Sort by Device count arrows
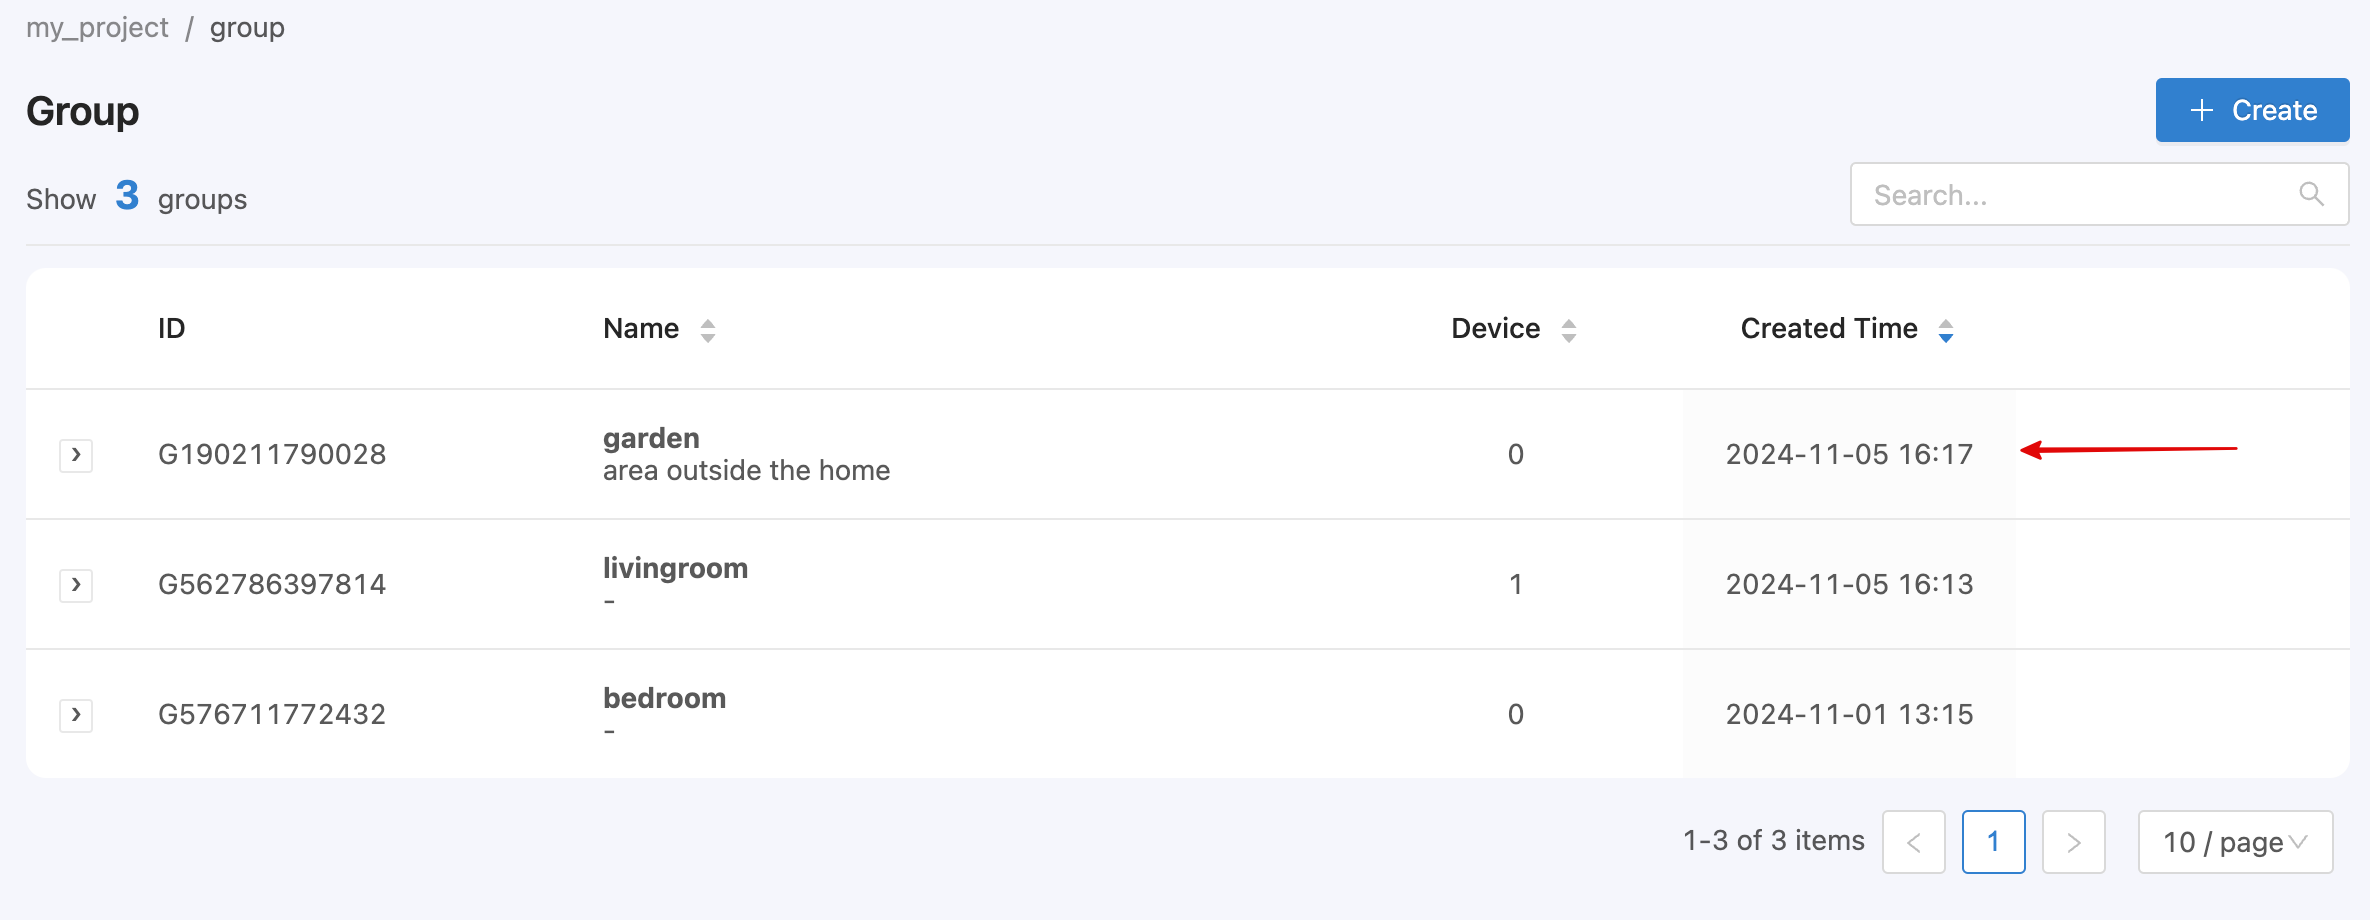Screen dimensions: 2370x920 point(1569,330)
